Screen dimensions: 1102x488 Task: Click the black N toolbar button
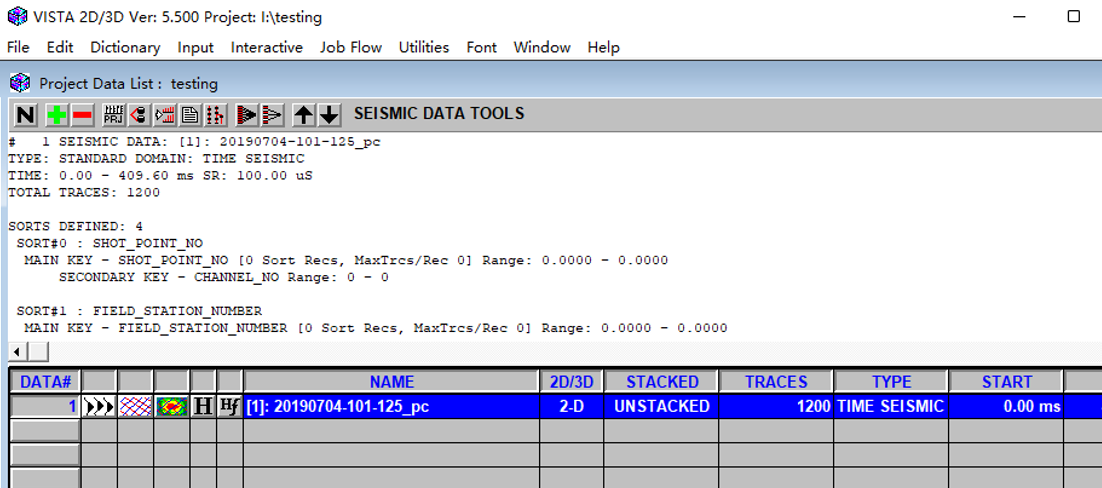(x=26, y=114)
